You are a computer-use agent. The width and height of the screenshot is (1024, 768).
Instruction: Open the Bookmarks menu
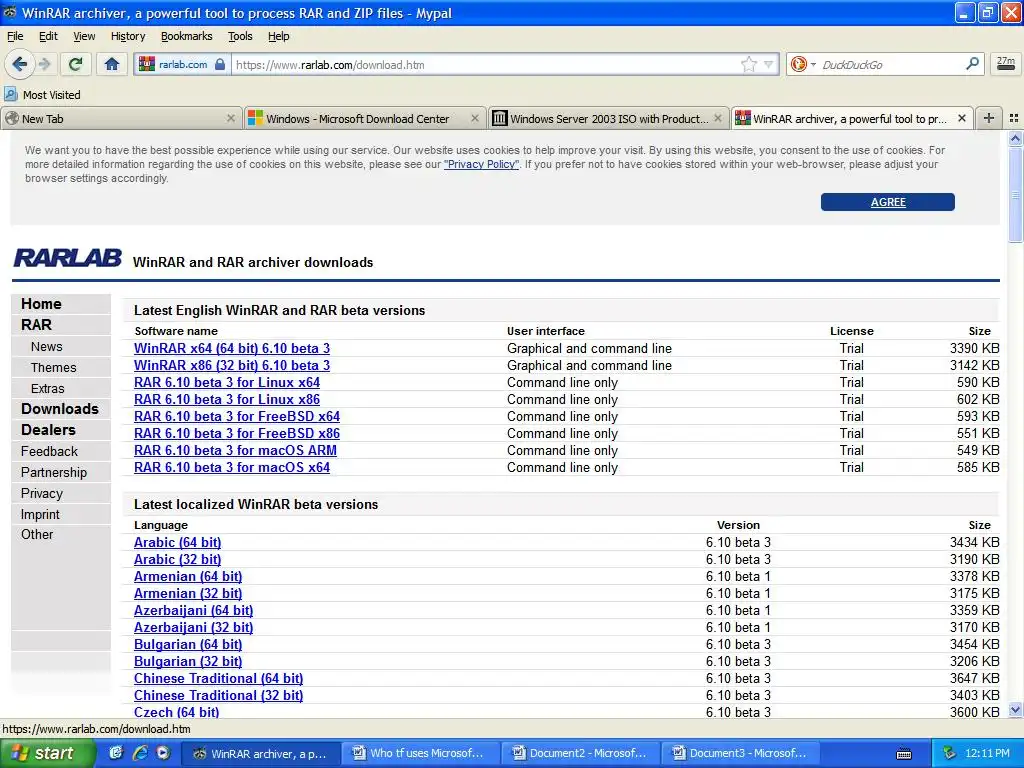coord(187,37)
